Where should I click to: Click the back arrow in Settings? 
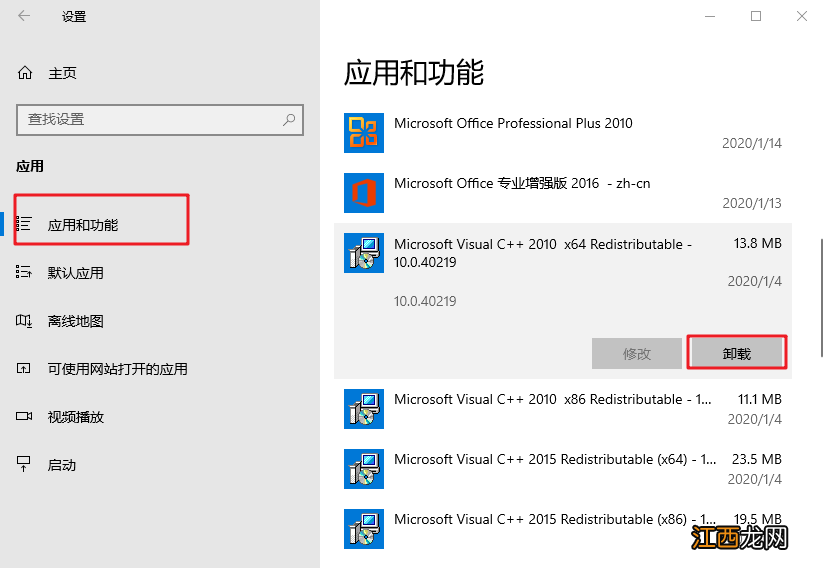point(24,16)
